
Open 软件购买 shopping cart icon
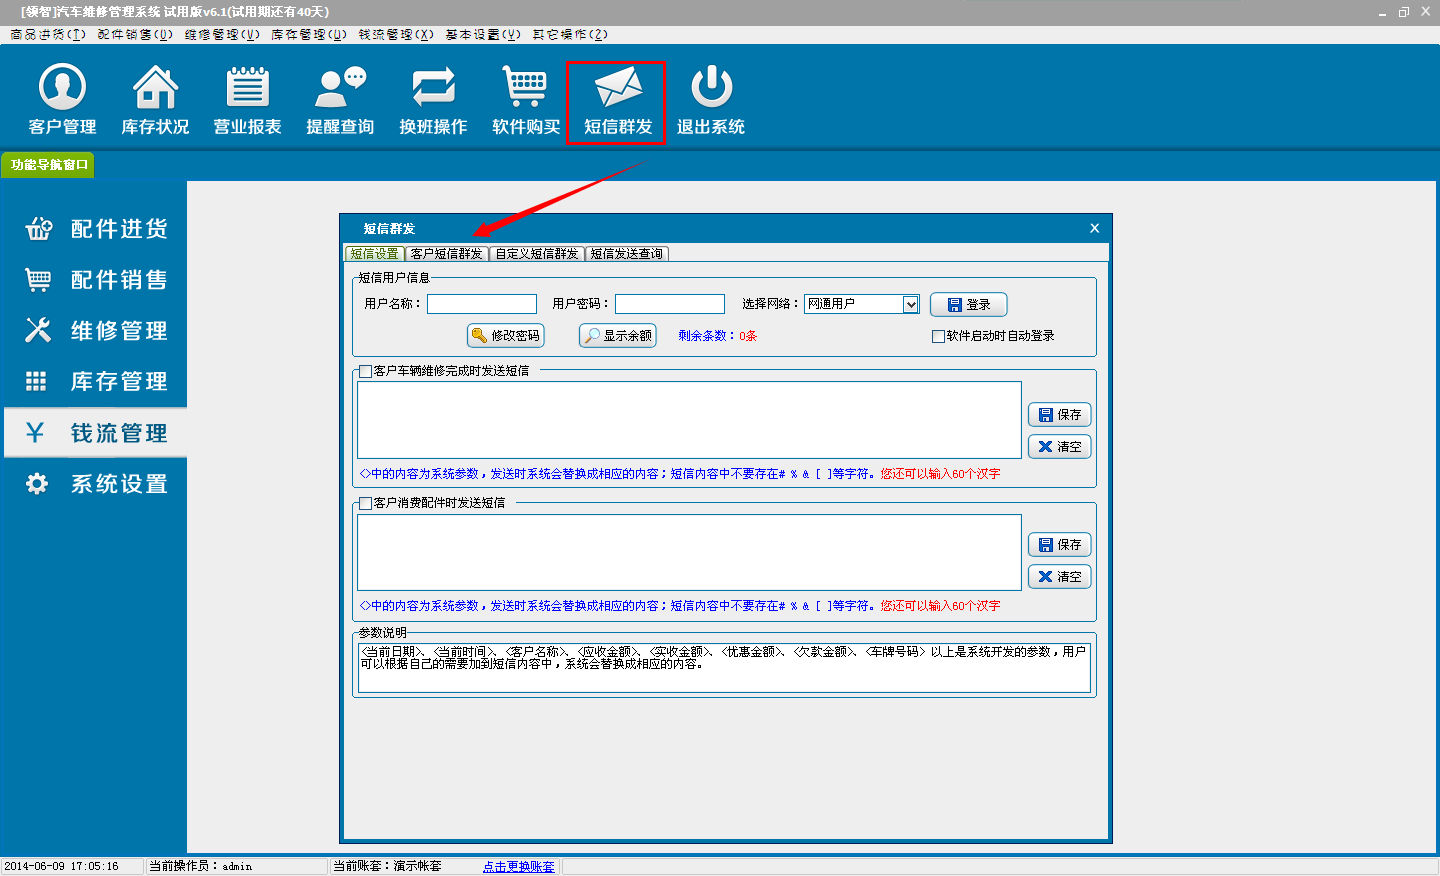pyautogui.click(x=525, y=99)
